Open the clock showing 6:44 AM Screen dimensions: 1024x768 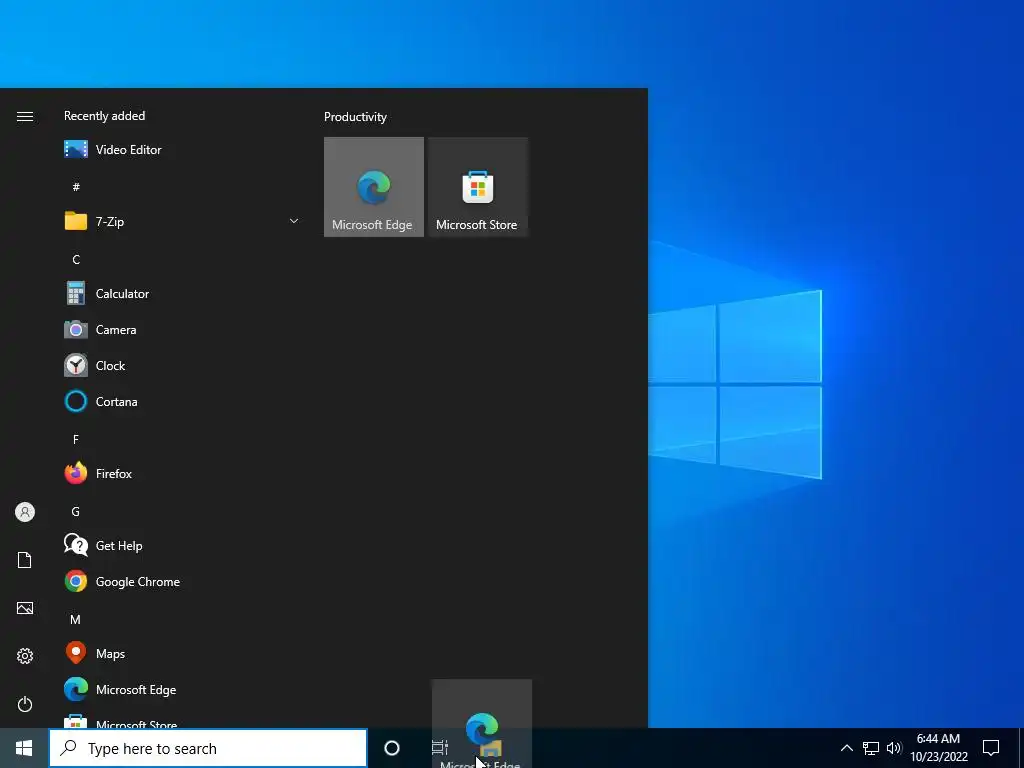938,748
